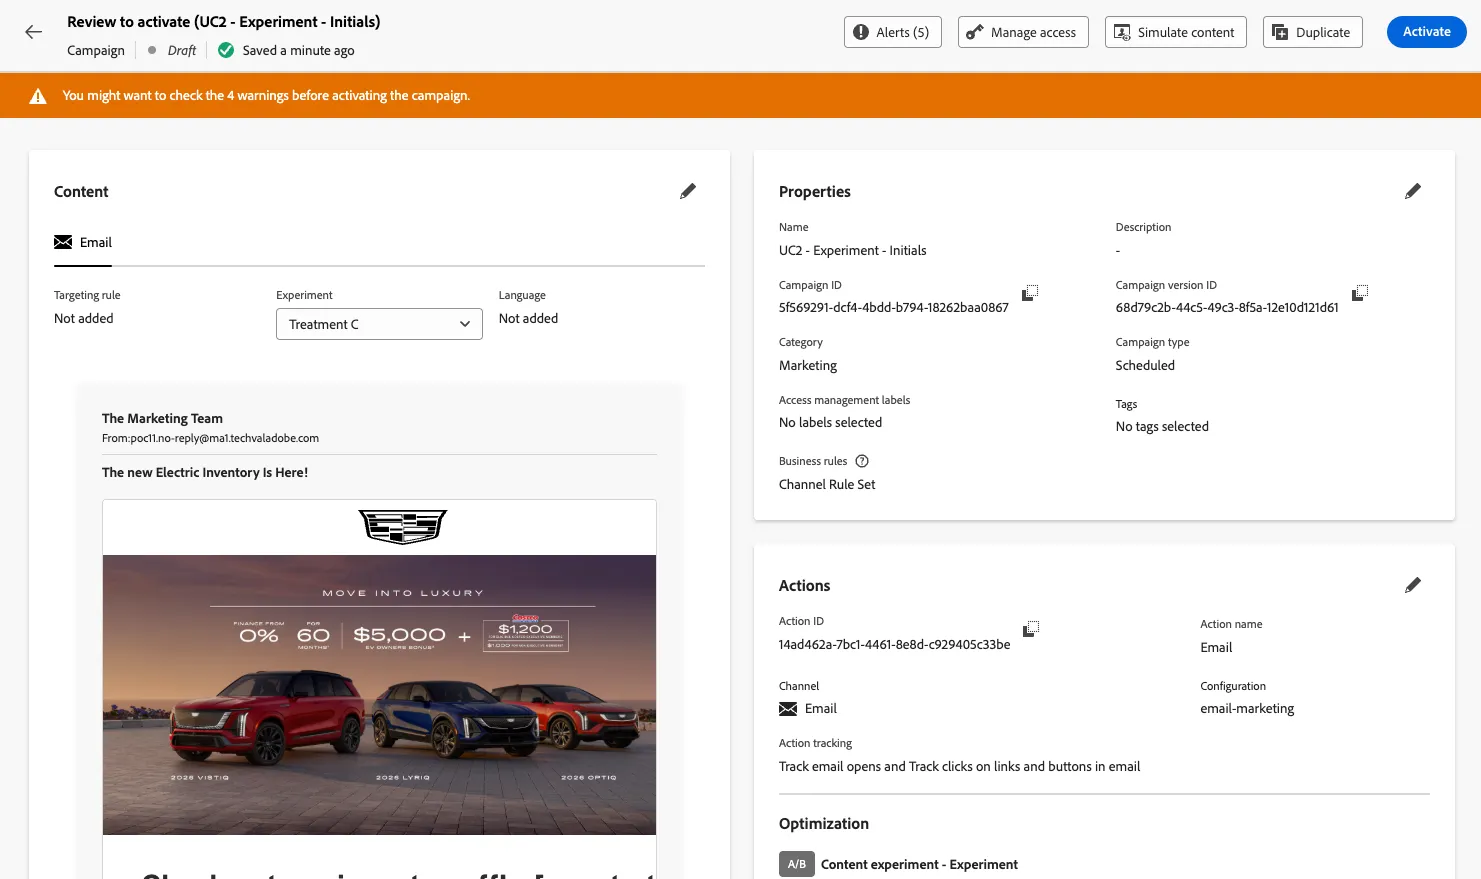Click the A/B experiment badge icon
This screenshot has height=879, width=1481.
[x=796, y=864]
